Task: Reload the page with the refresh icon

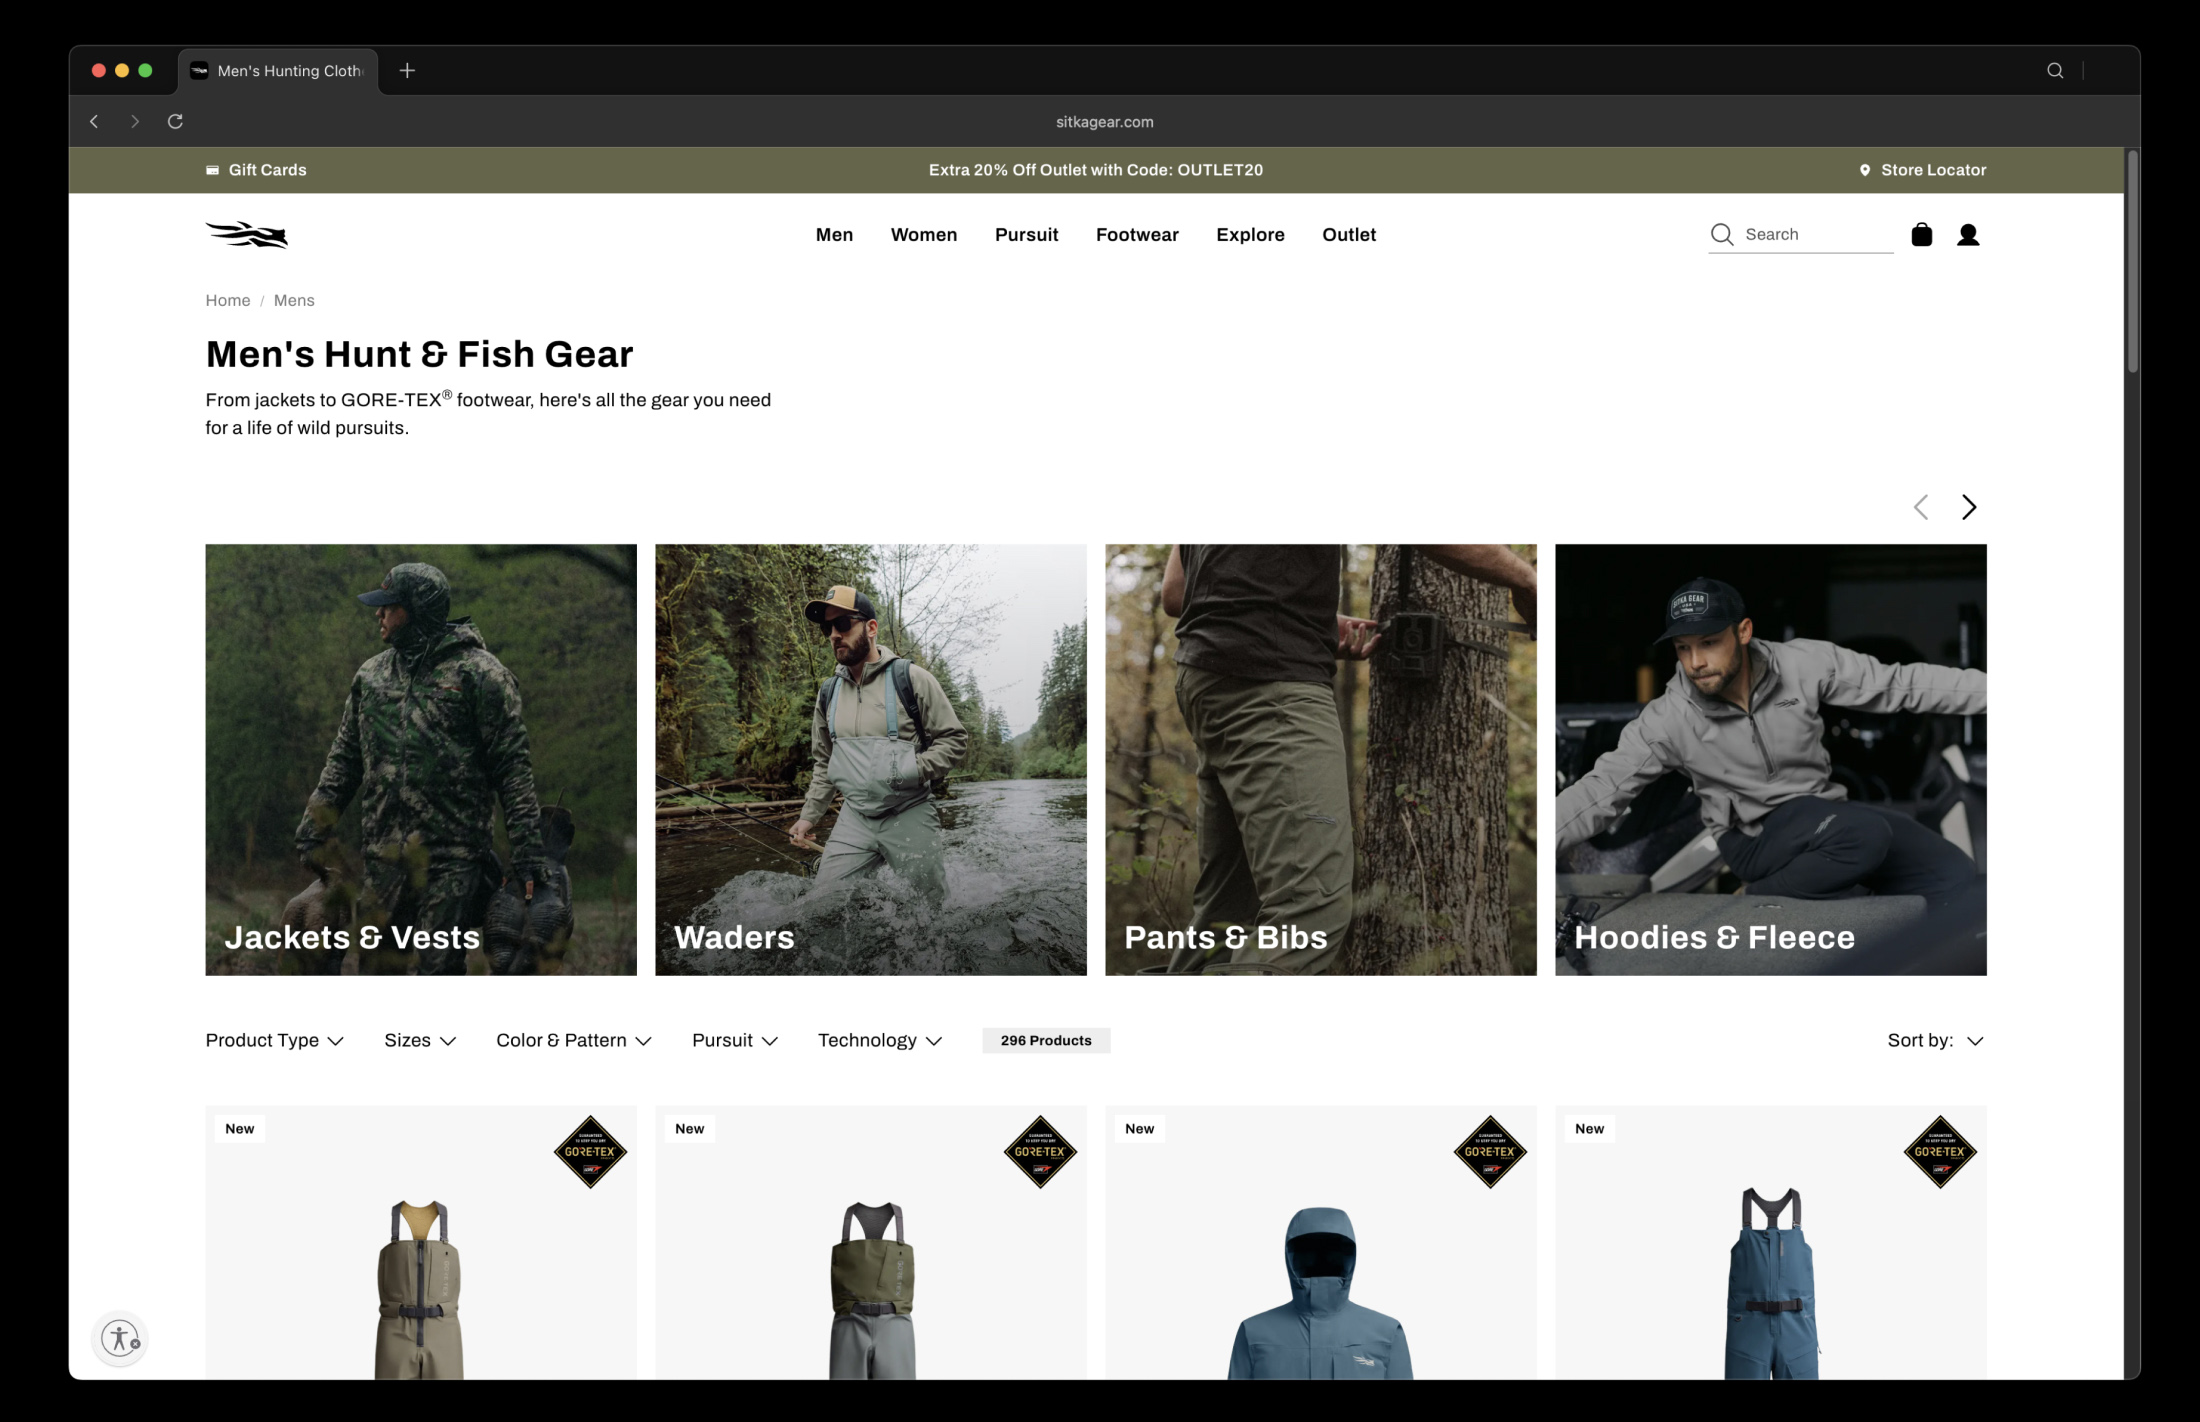Action: point(175,121)
